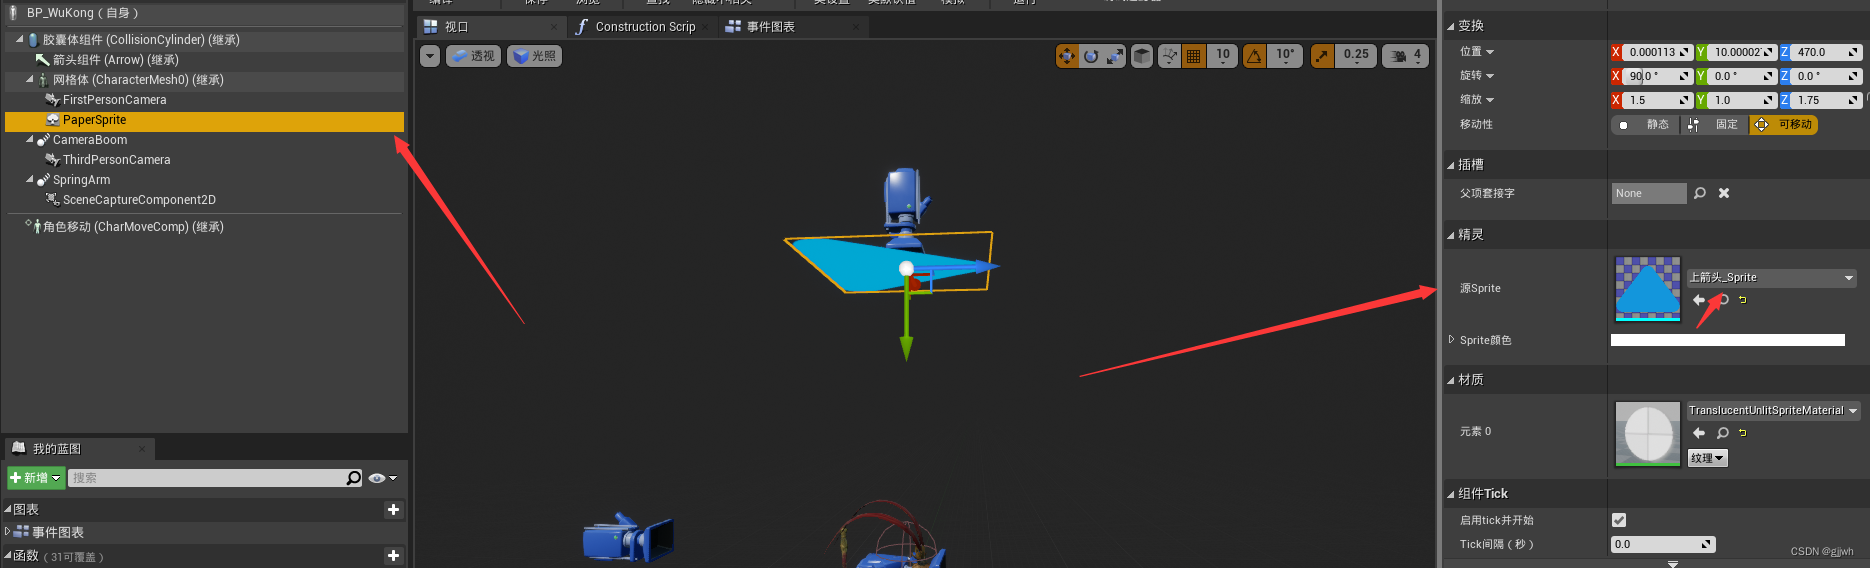The width and height of the screenshot is (1870, 568).
Task: Open grid snap size 10 dropdown
Action: pos(1223,56)
